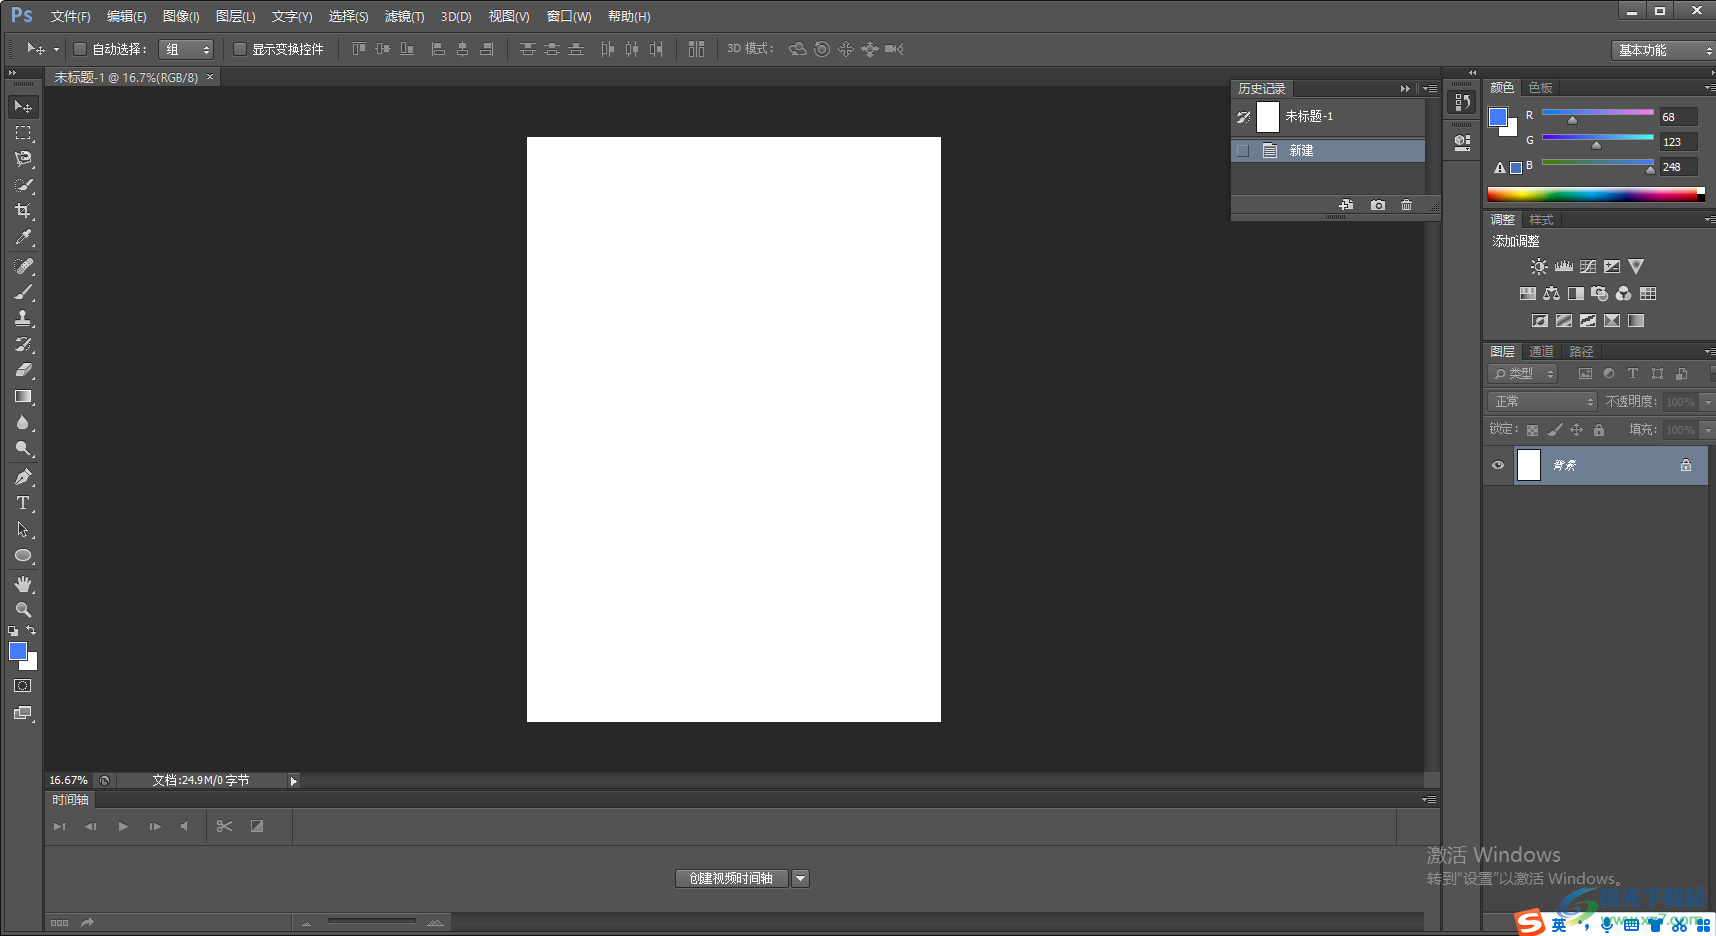Viewport: 1716px width, 936px height.
Task: Toggle Quick Mask mode
Action: click(23, 686)
